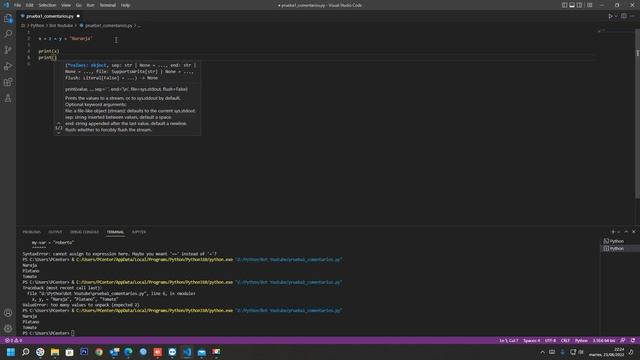This screenshot has width=640, height=360.
Task: Open Windows taskbar search
Action: (25, 352)
